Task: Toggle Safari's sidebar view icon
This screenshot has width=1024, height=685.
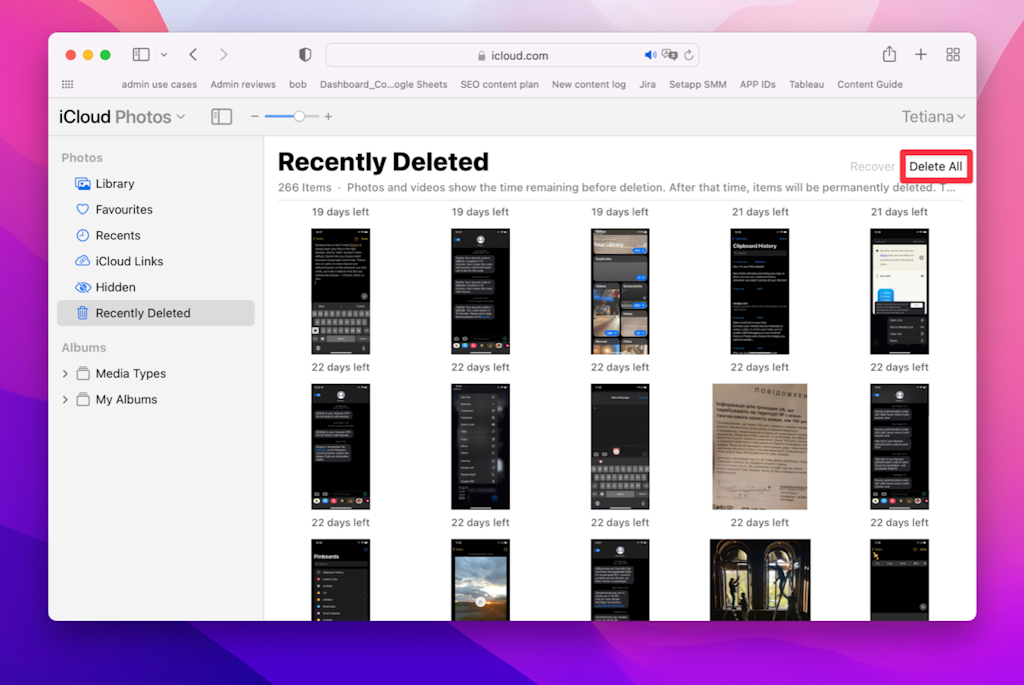Action: [x=140, y=54]
